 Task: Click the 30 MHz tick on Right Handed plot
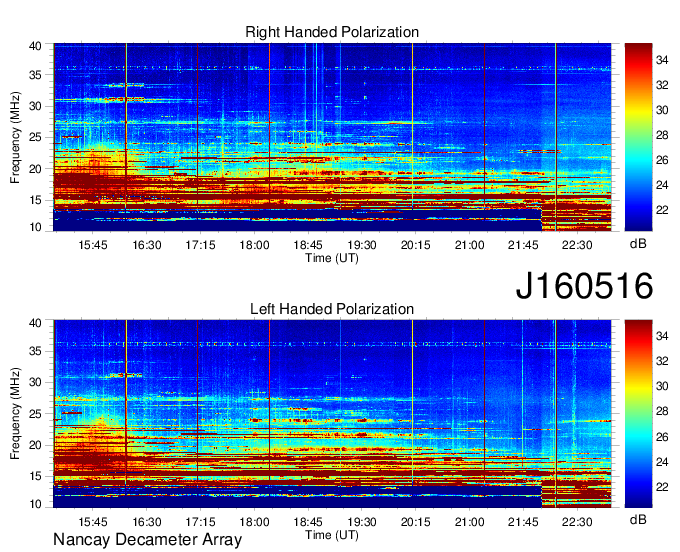[x=36, y=106]
